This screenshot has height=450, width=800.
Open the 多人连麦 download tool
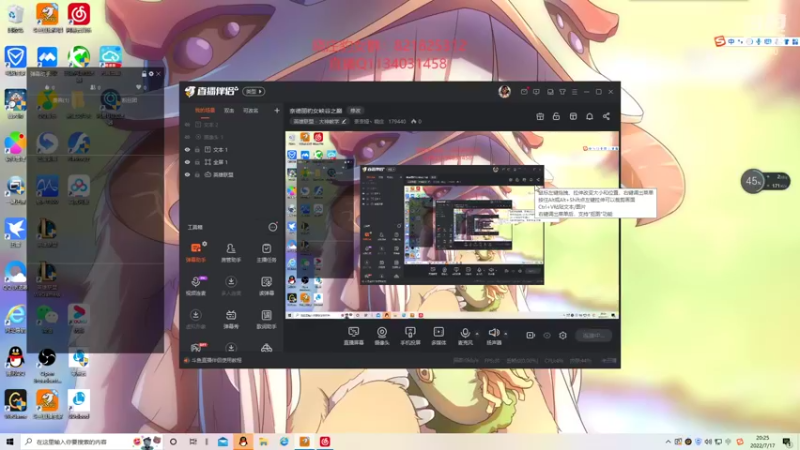pos(231,286)
